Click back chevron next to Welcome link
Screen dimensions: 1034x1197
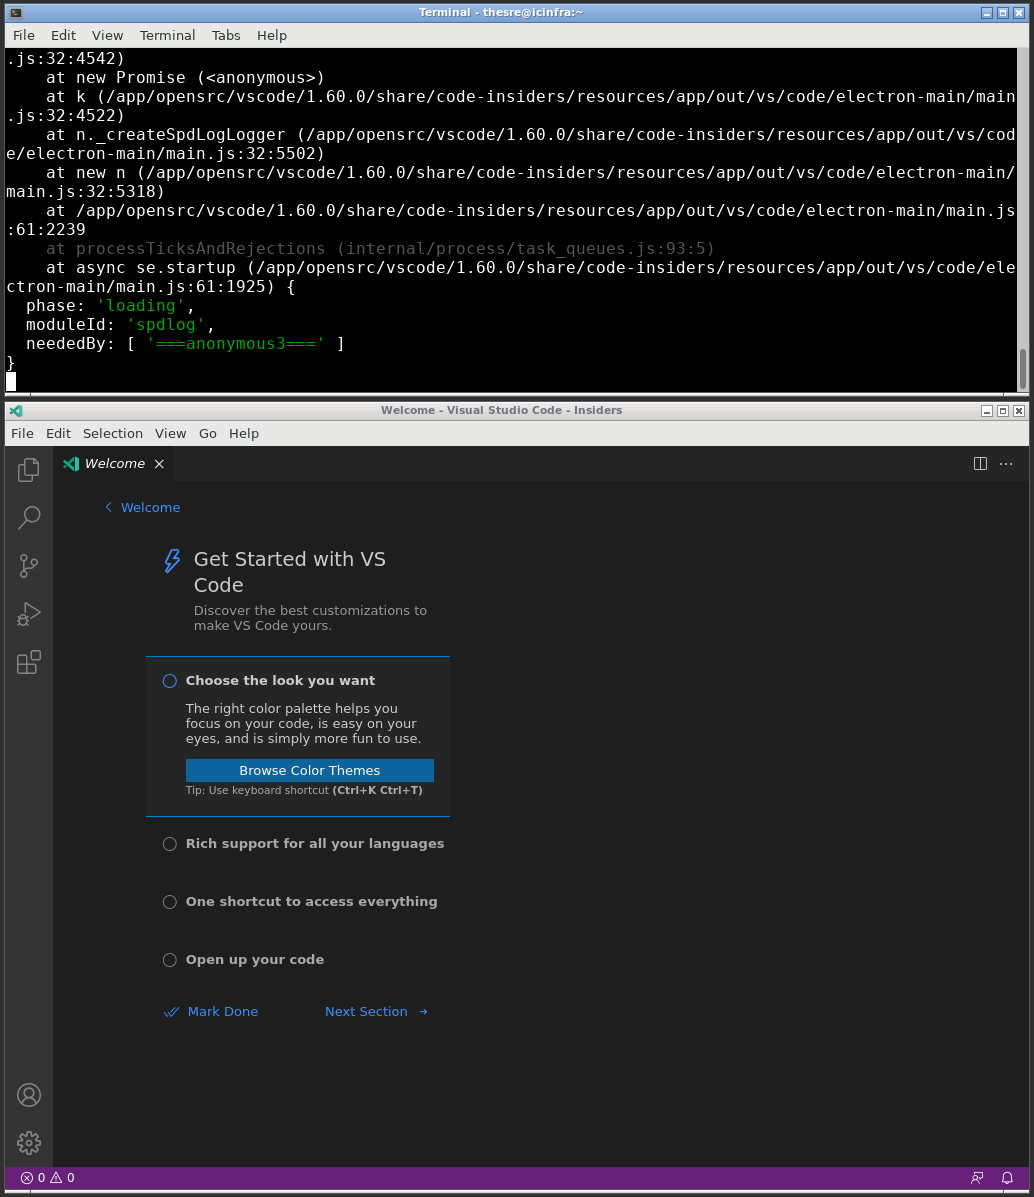(x=108, y=507)
